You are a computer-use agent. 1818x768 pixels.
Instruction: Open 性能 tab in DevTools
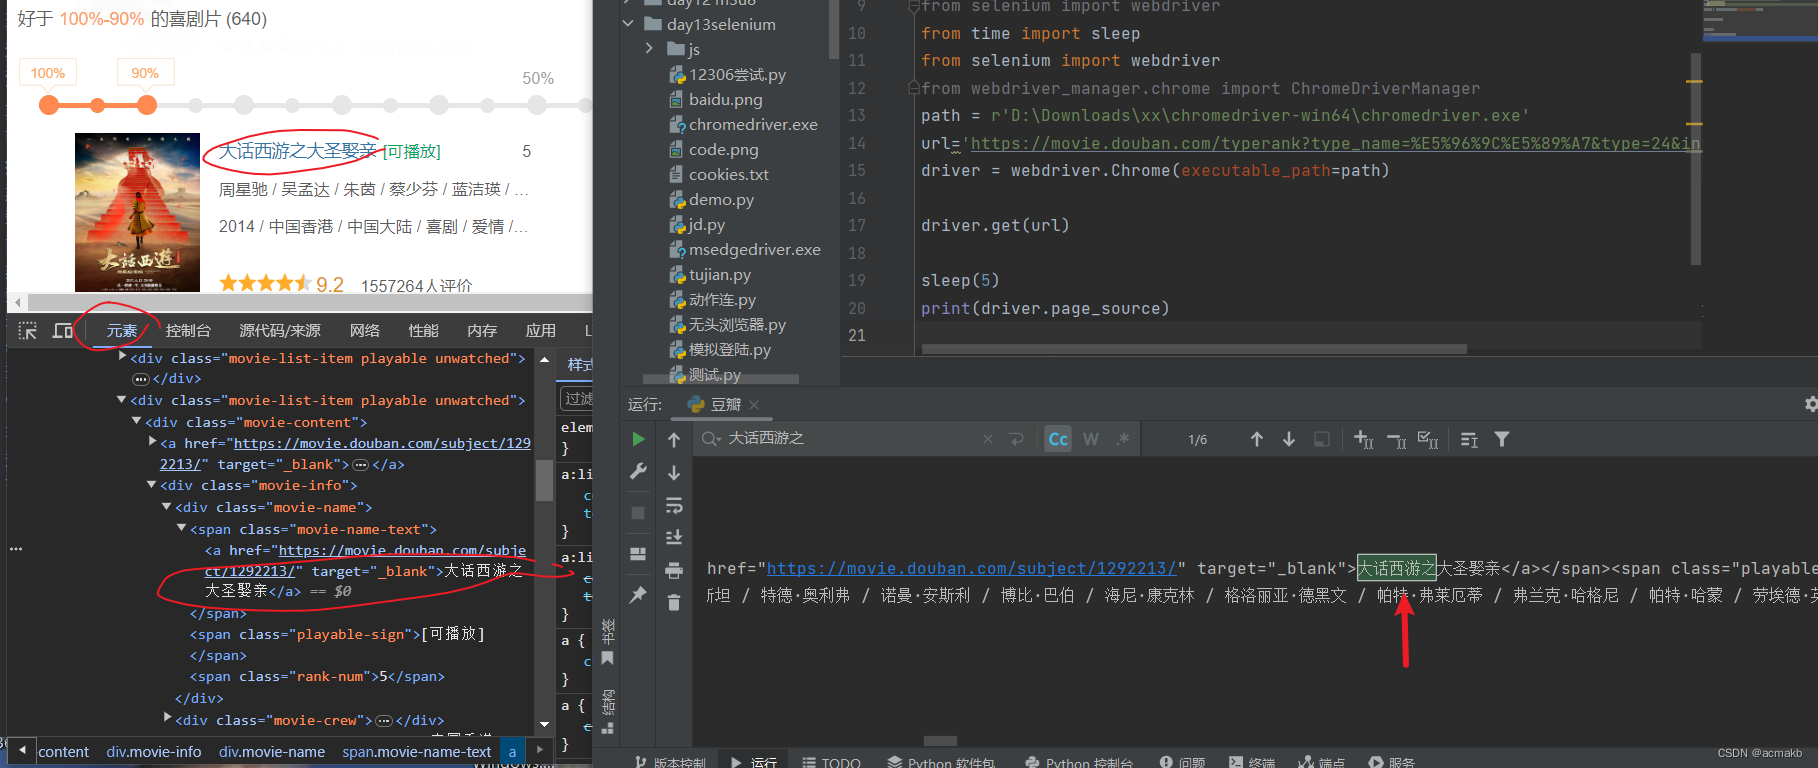click(423, 331)
